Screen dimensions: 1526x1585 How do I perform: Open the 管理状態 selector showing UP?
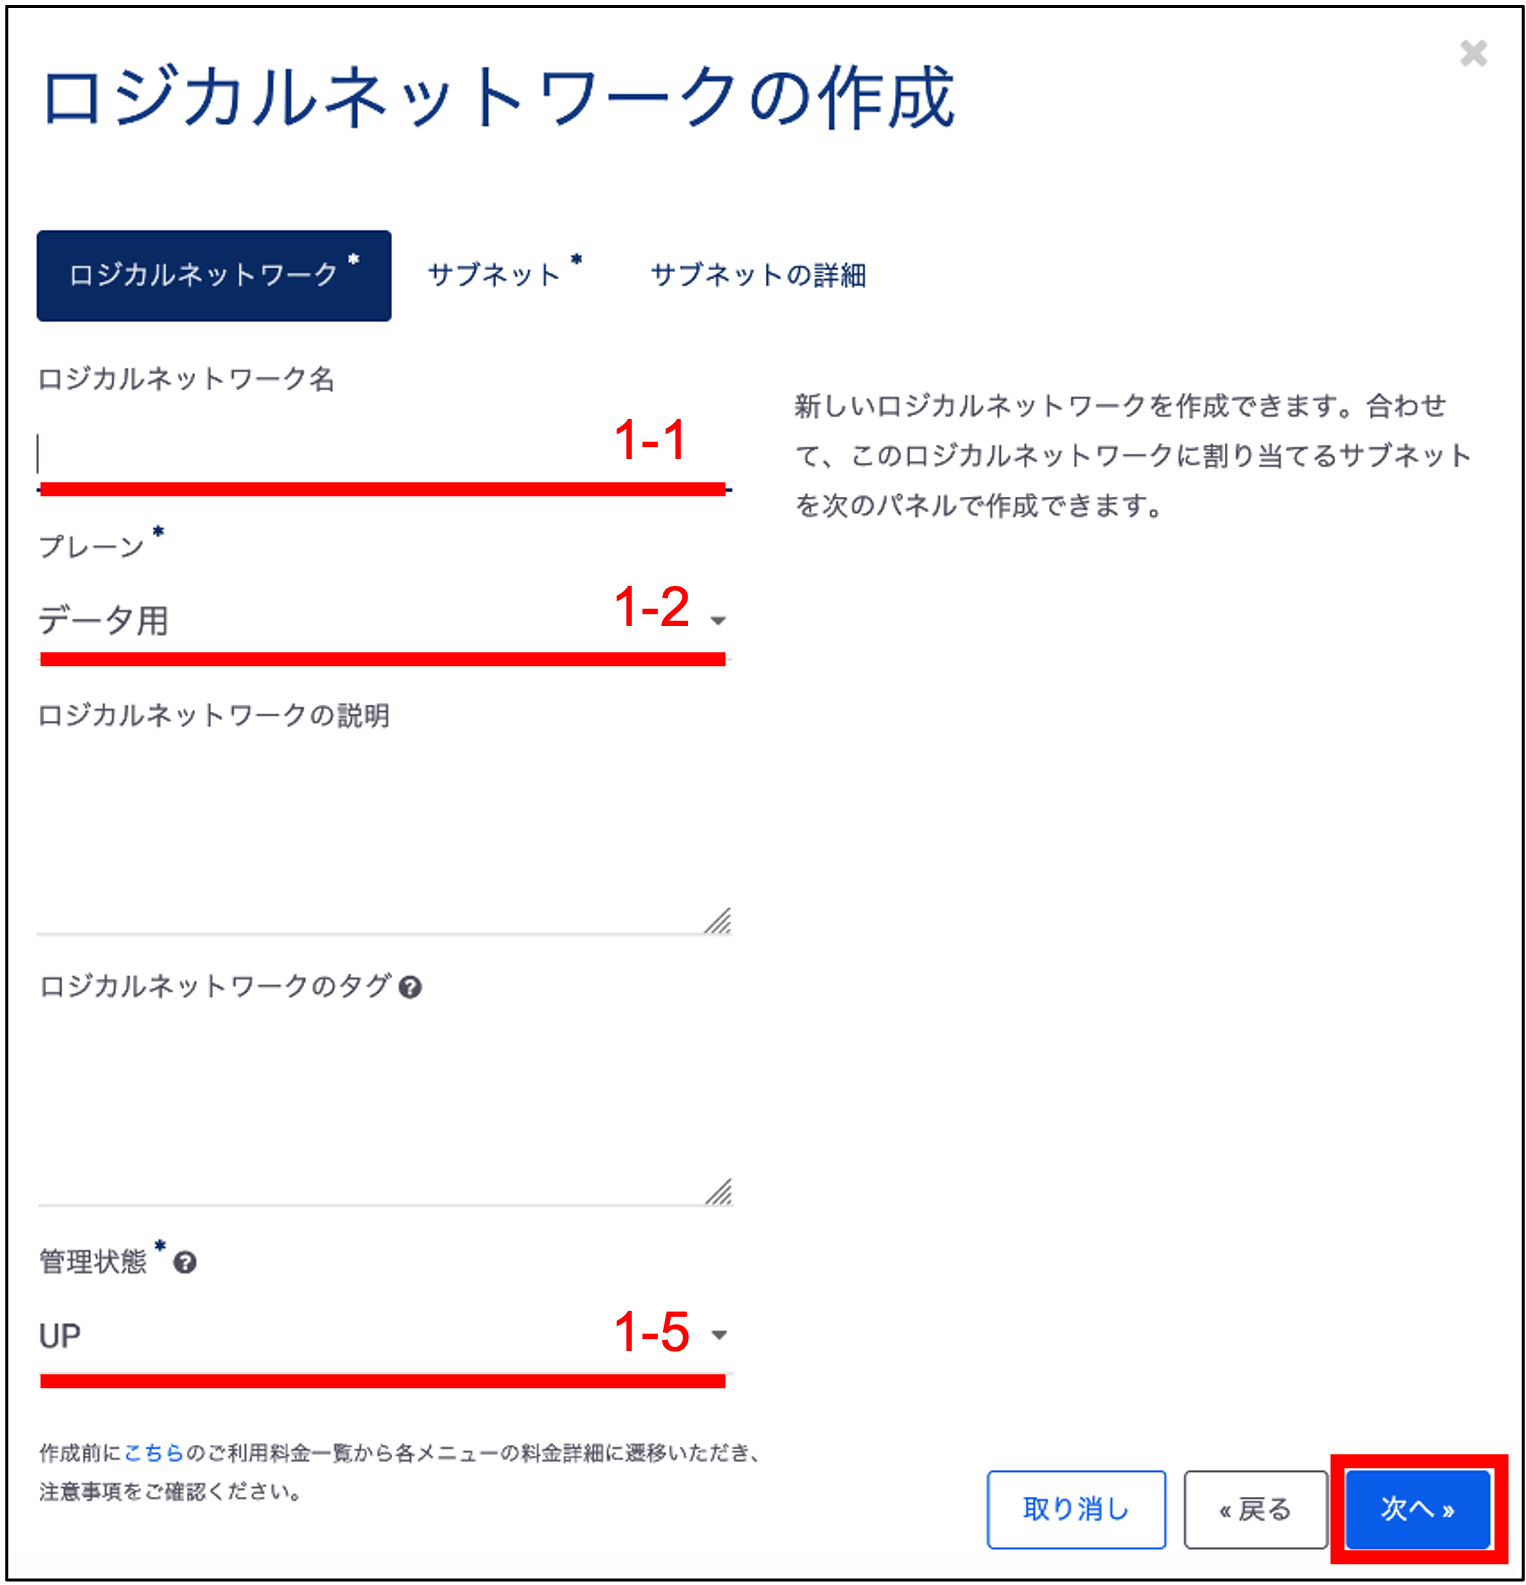point(384,1335)
